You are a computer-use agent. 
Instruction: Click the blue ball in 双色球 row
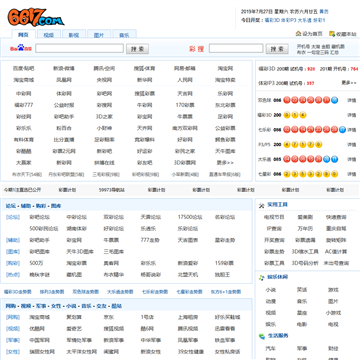pos(335,100)
